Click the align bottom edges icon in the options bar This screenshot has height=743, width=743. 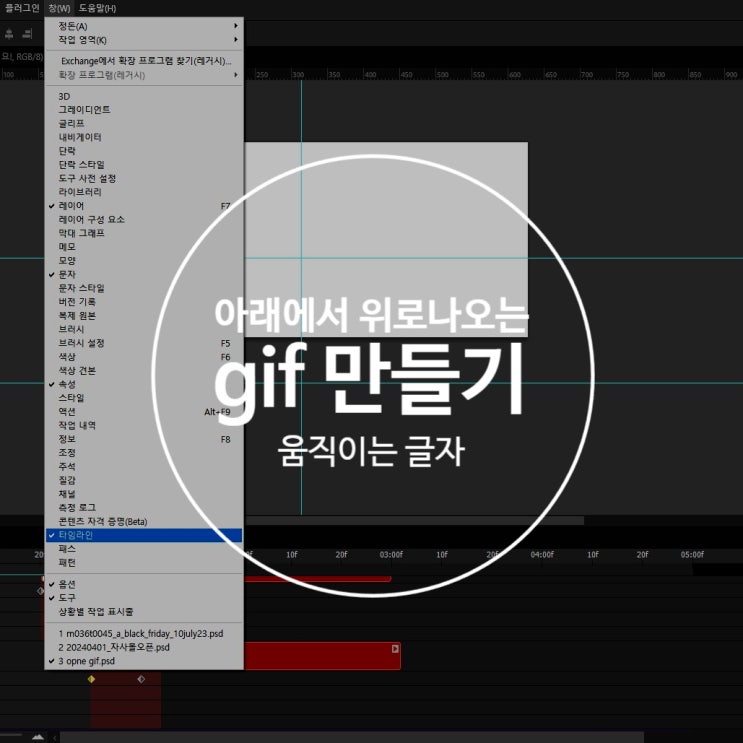coord(27,33)
